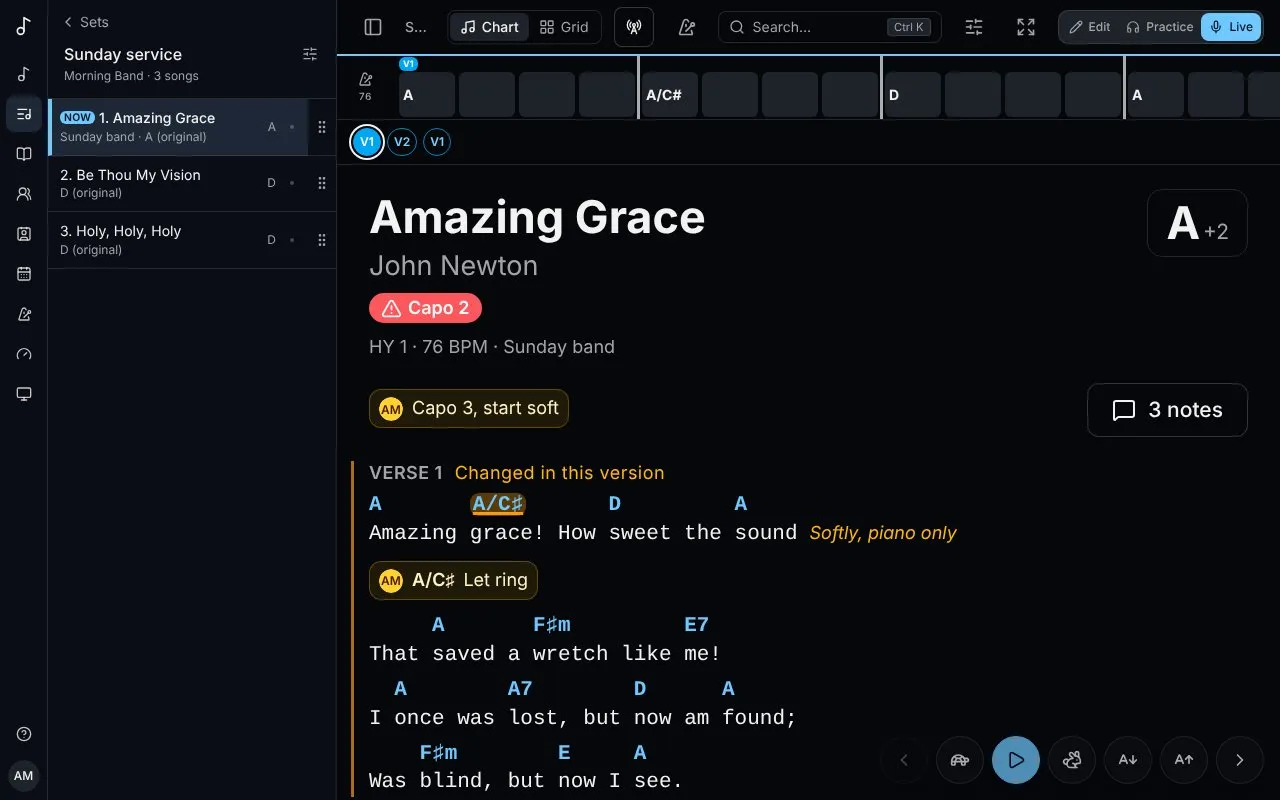Open the 3 notes button
Image resolution: width=1280 pixels, height=800 pixels.
(x=1168, y=410)
